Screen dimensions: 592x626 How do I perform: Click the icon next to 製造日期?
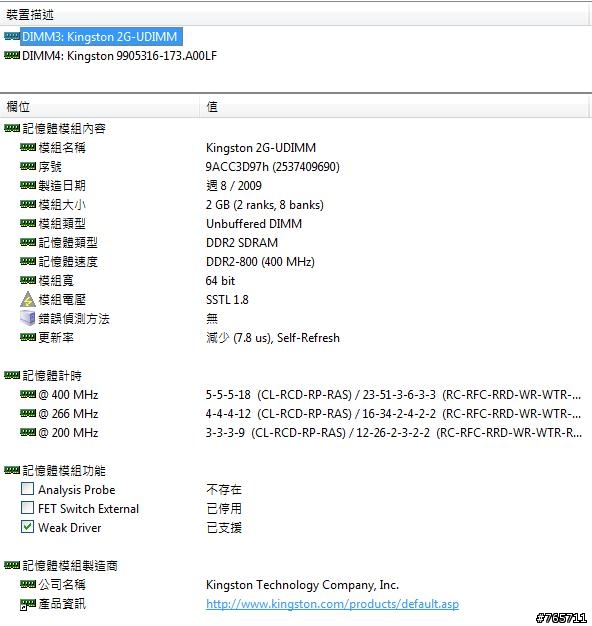[28, 185]
